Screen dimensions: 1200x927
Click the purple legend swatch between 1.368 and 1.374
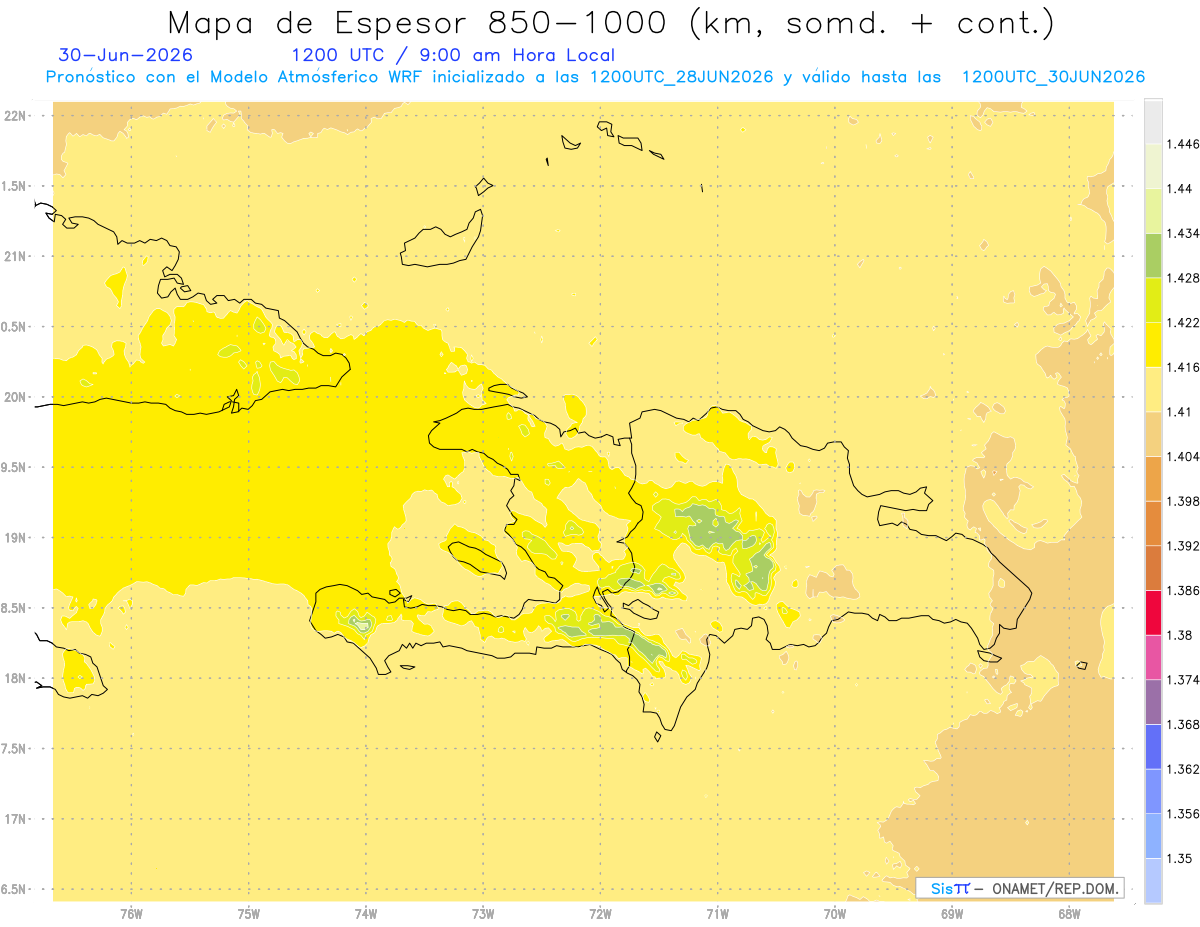[x=1153, y=701]
